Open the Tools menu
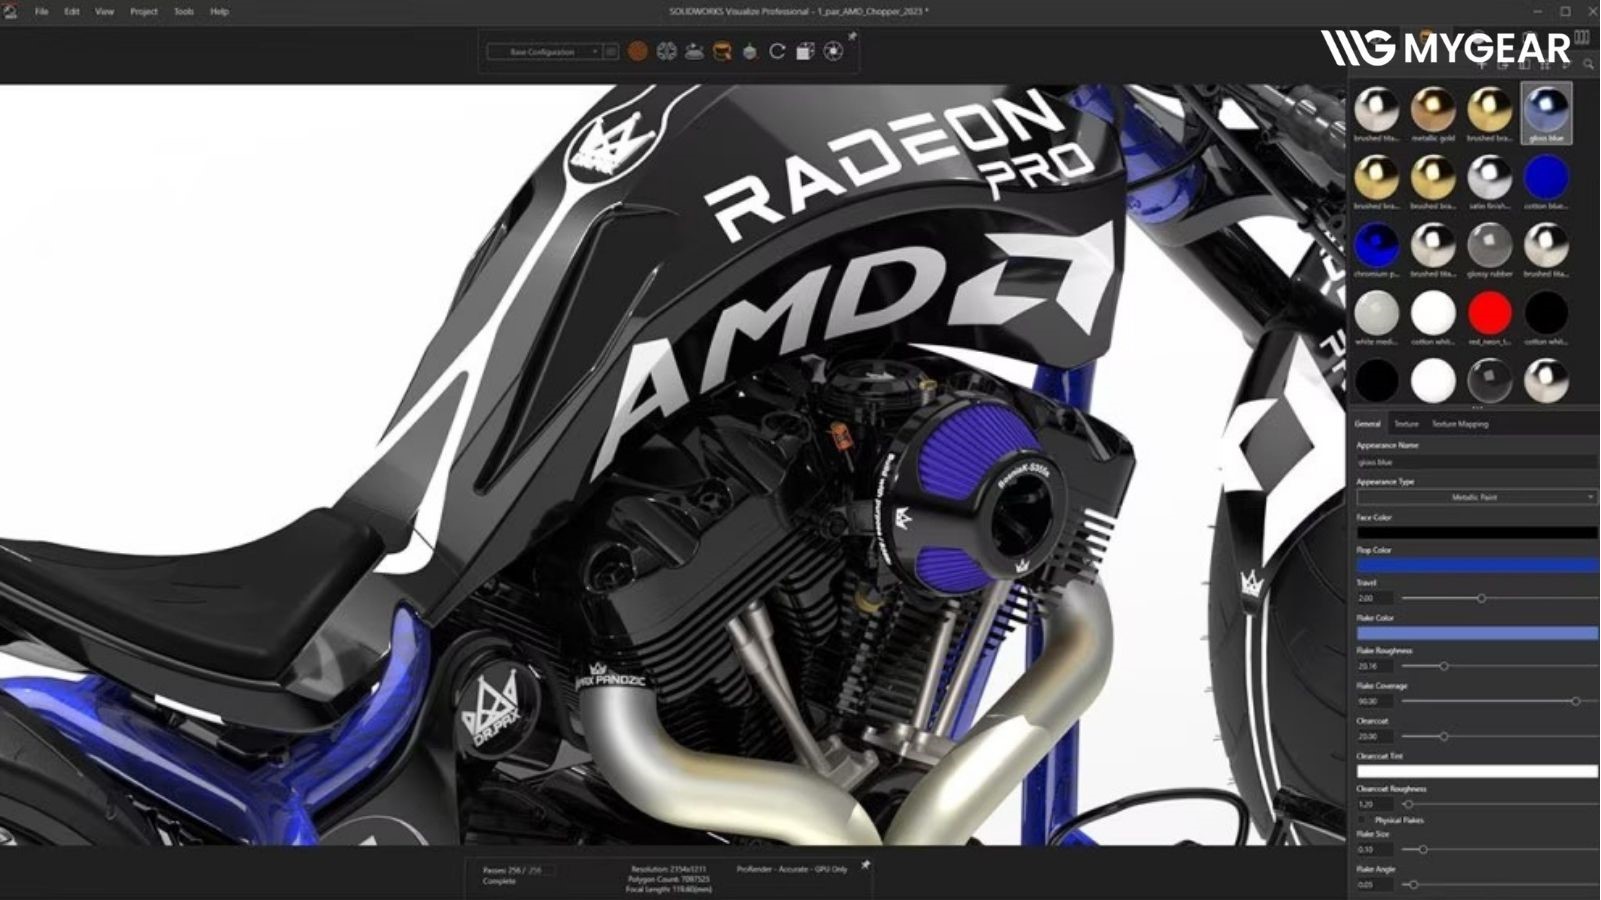This screenshot has width=1601, height=900. [x=184, y=12]
